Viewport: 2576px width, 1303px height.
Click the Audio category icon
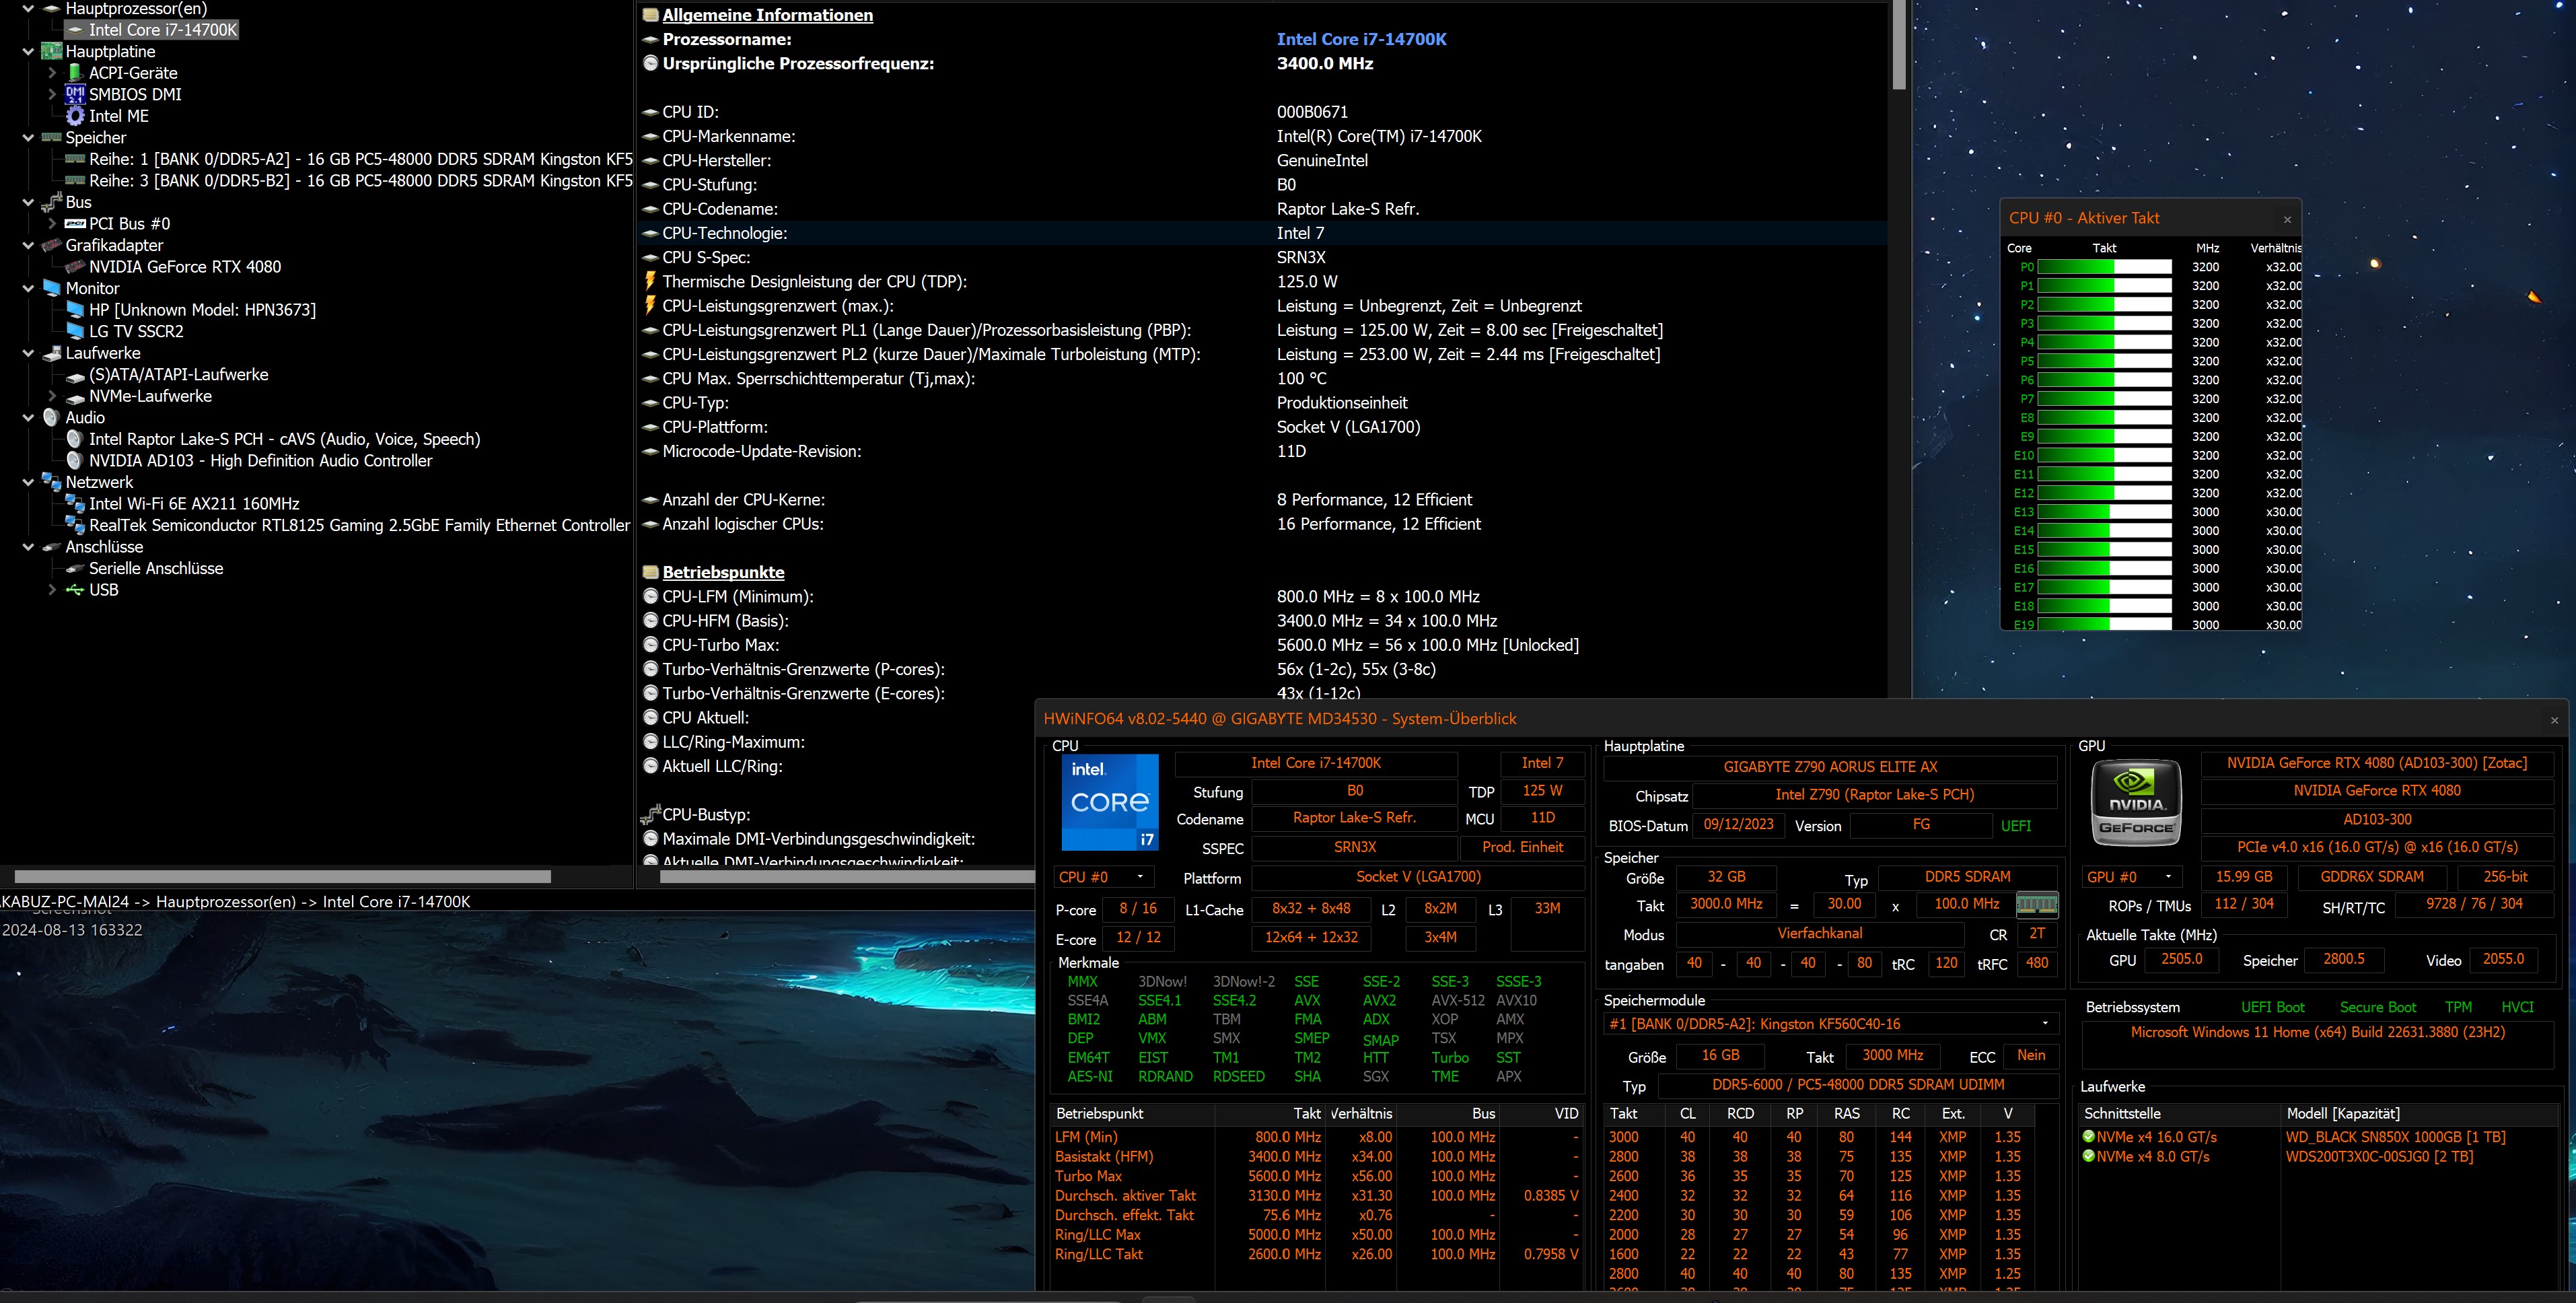click(x=52, y=417)
